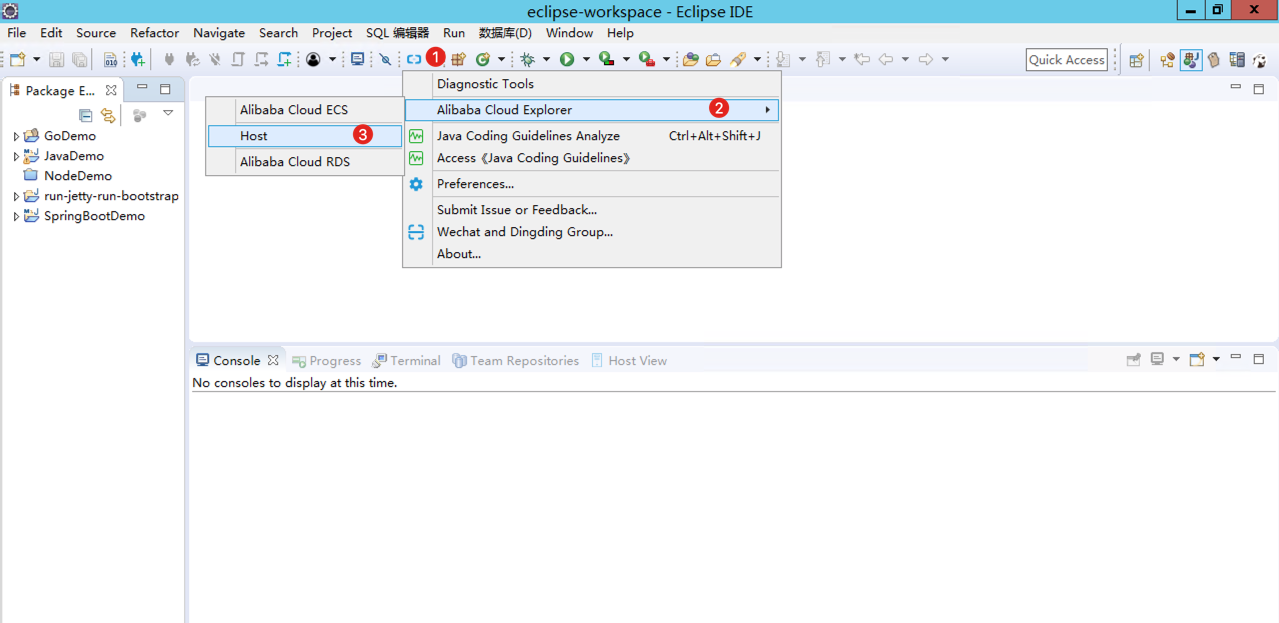Click the Collapse All icon in Package Explorer
Screen dimensions: 1279x623
click(x=86, y=115)
